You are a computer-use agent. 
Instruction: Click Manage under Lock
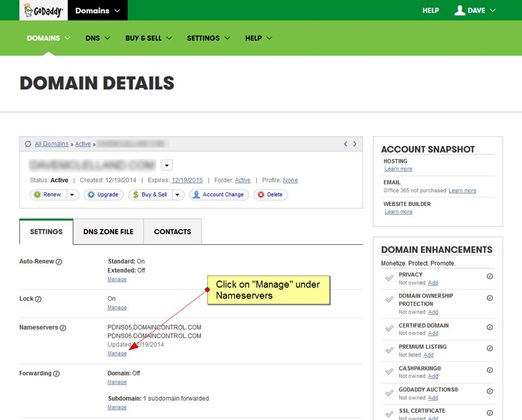(117, 308)
